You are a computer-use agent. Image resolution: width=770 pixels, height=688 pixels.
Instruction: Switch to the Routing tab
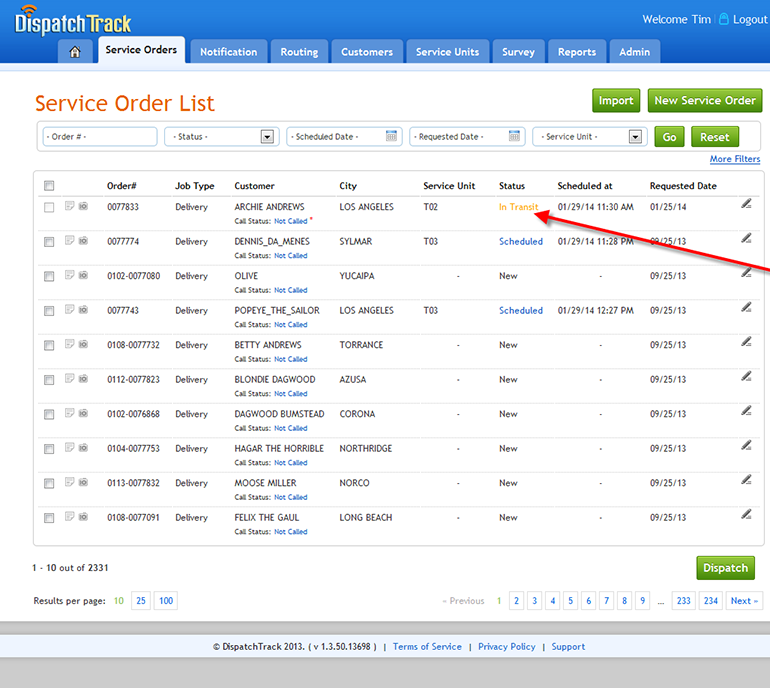(299, 52)
